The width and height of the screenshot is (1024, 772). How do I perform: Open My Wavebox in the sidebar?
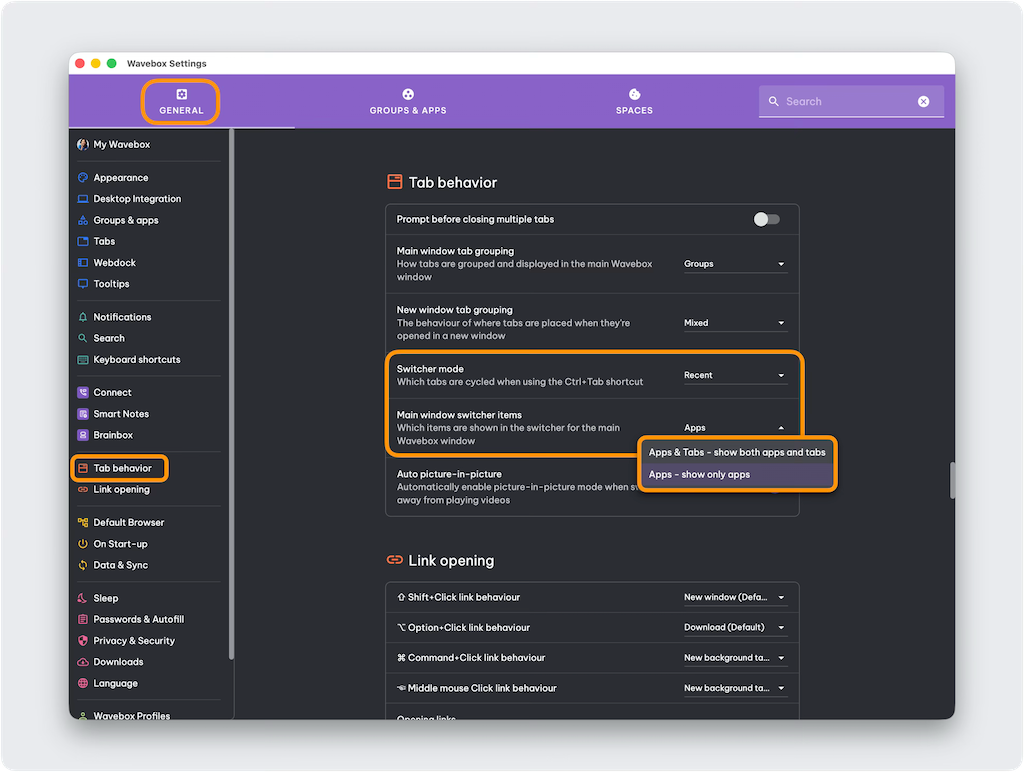click(121, 145)
